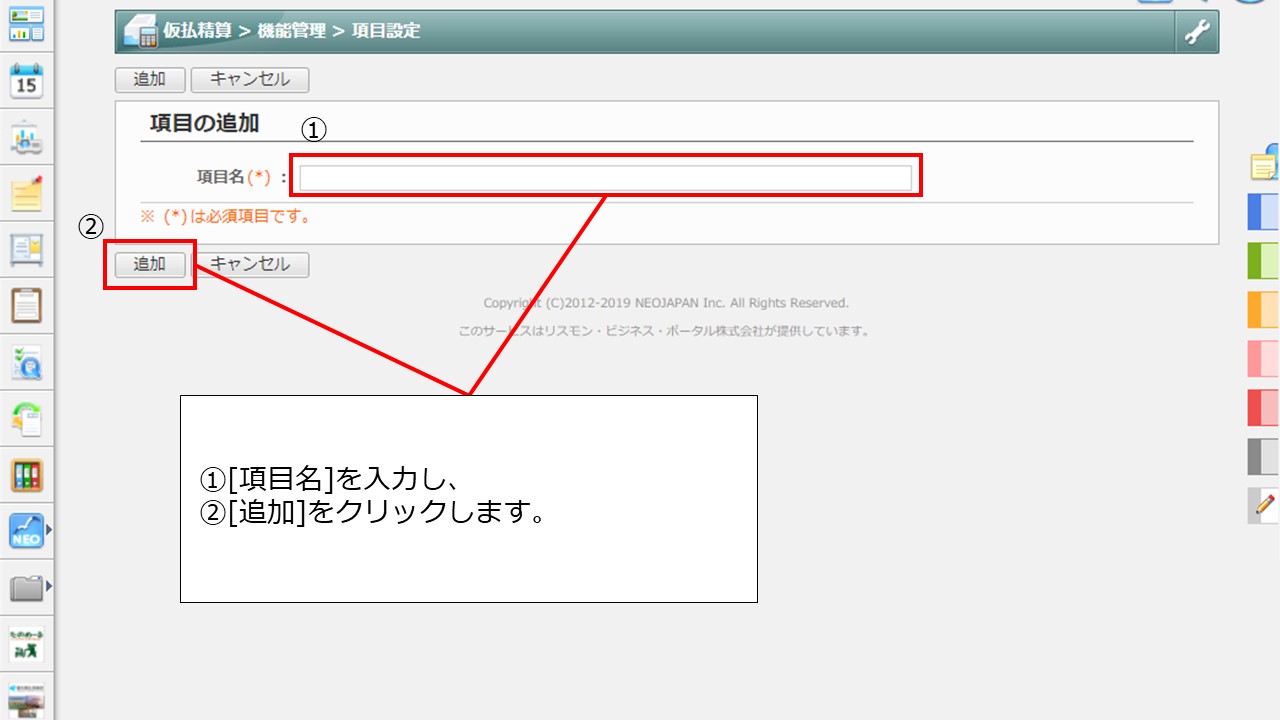Click the upper 追加 button above the form
The image size is (1280, 720).
[x=149, y=80]
